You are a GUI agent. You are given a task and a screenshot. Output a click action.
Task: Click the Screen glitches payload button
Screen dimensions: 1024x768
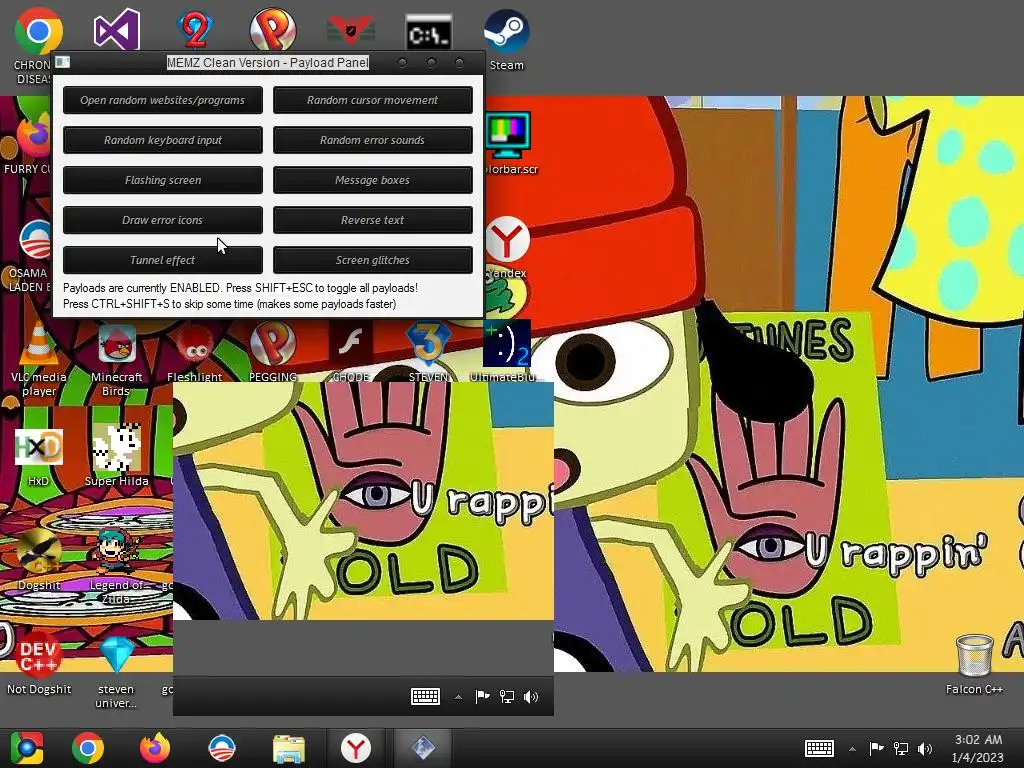pos(372,260)
